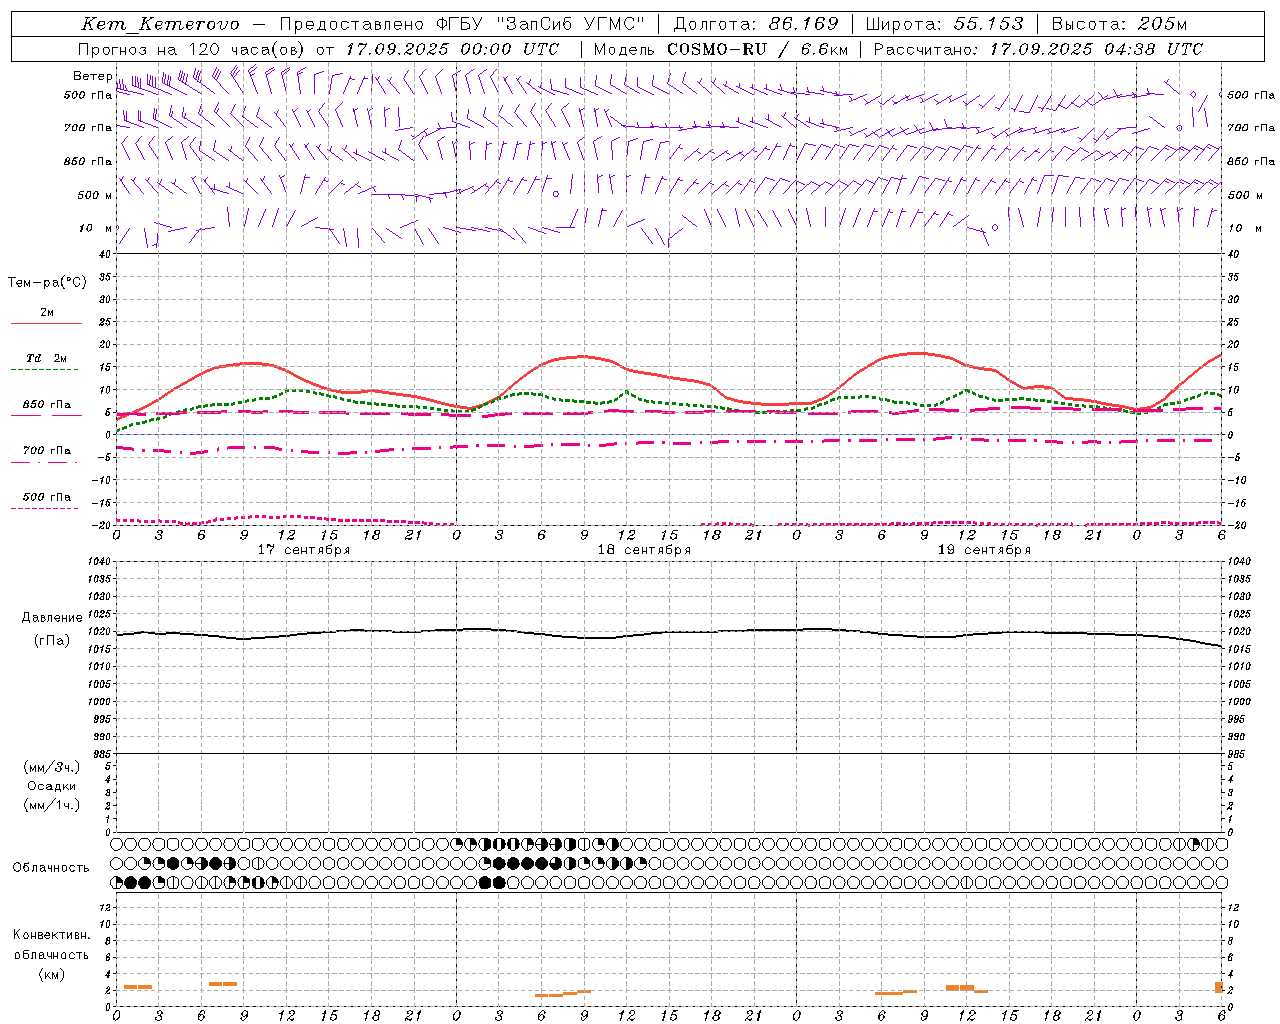This screenshot has height=1024, width=1280.
Task: Click the "500 гПа" temperature legend entry
Action: tap(47, 496)
